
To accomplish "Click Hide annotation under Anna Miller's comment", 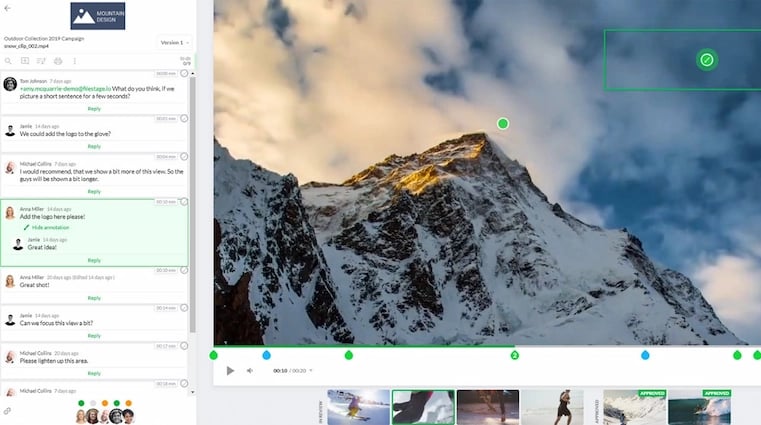I will (x=49, y=227).
